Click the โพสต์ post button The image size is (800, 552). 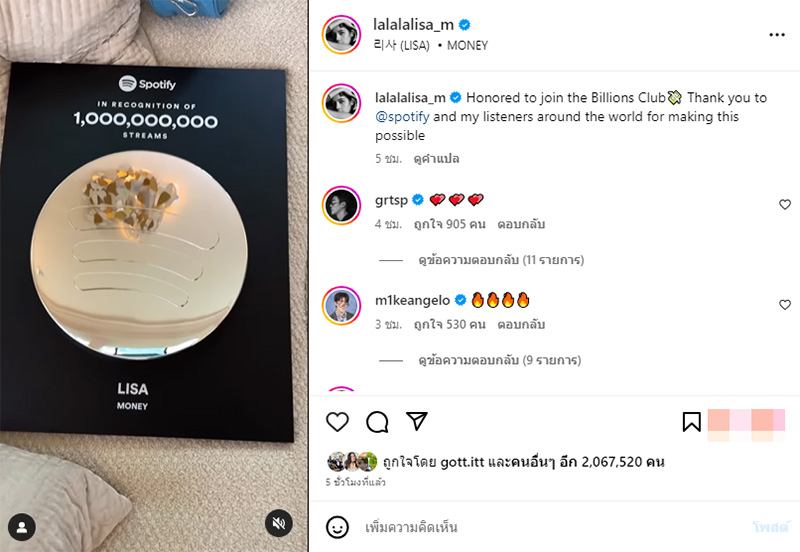pos(770,527)
